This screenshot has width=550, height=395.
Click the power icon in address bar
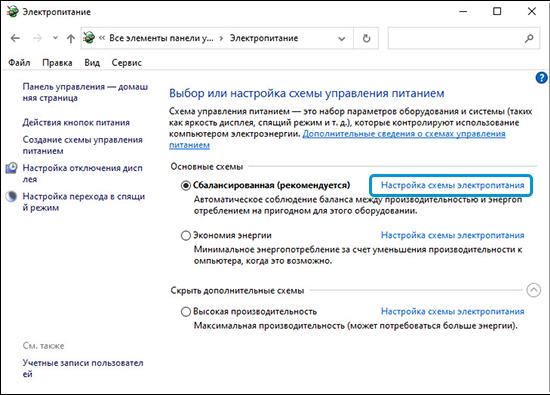pos(89,38)
